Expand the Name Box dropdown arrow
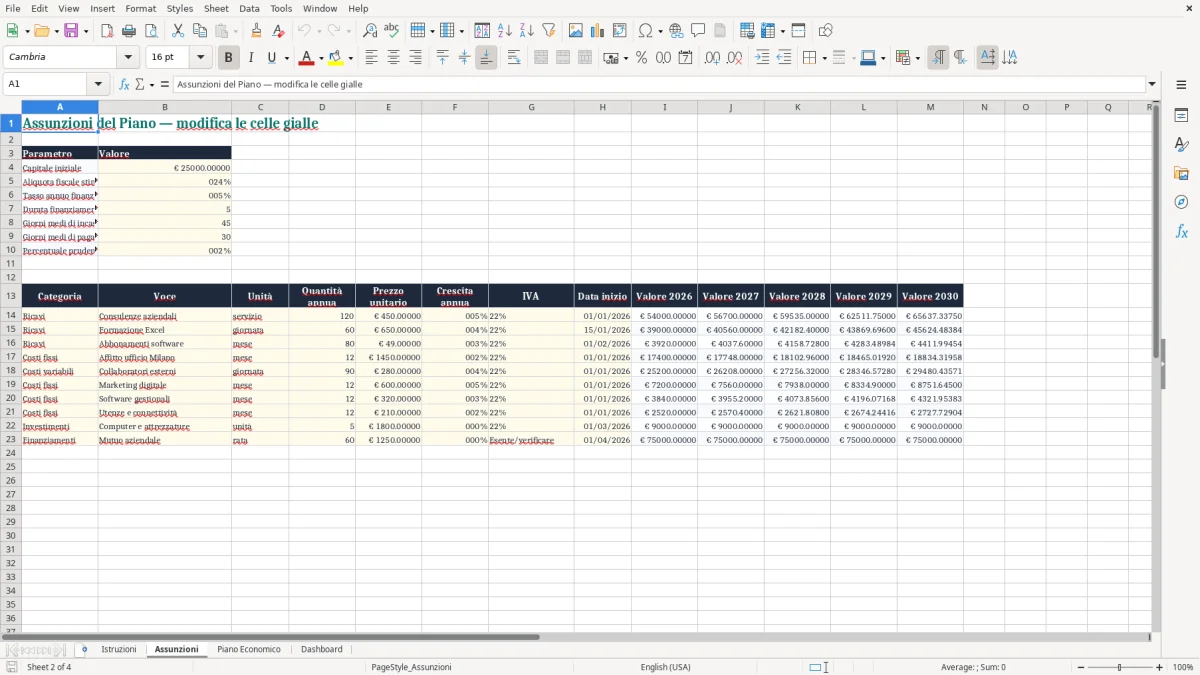This screenshot has width=1200, height=675. coord(98,84)
